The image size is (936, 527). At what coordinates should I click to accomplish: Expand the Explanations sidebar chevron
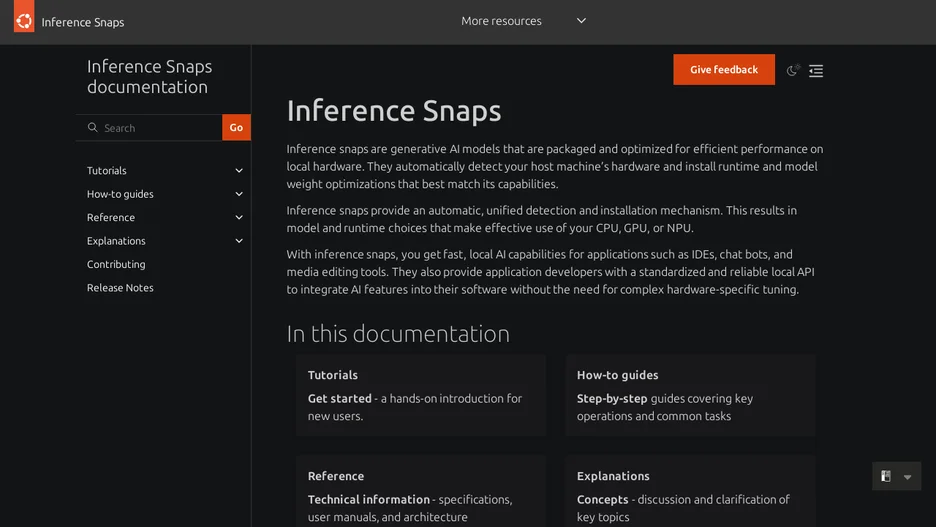[239, 241]
